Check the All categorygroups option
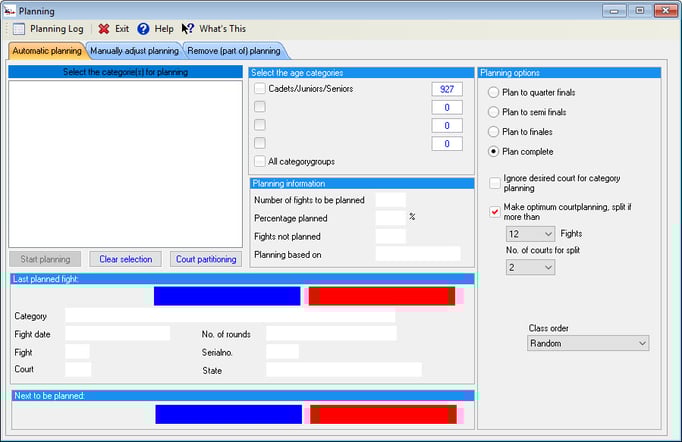 coord(260,161)
